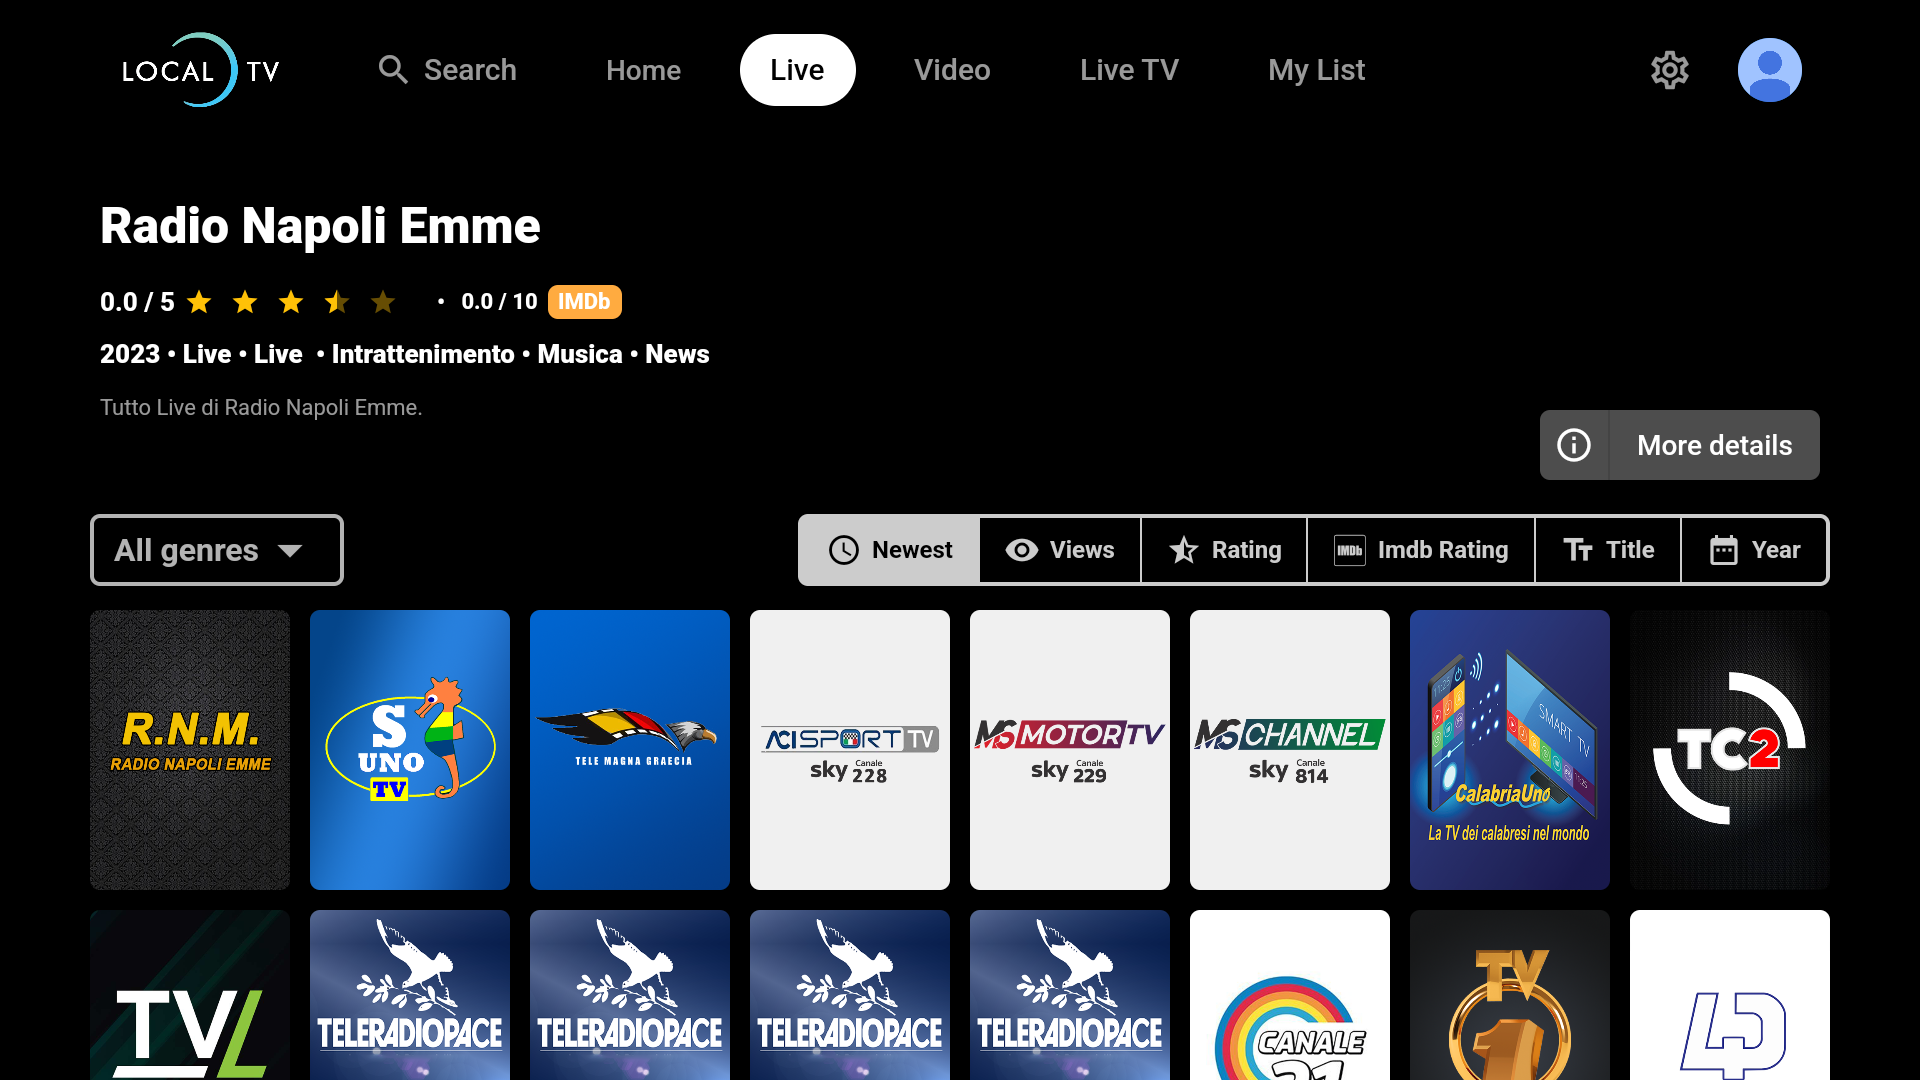Open ACI Sport TV sky 228 tile
Image resolution: width=1920 pixels, height=1080 pixels.
coord(850,750)
